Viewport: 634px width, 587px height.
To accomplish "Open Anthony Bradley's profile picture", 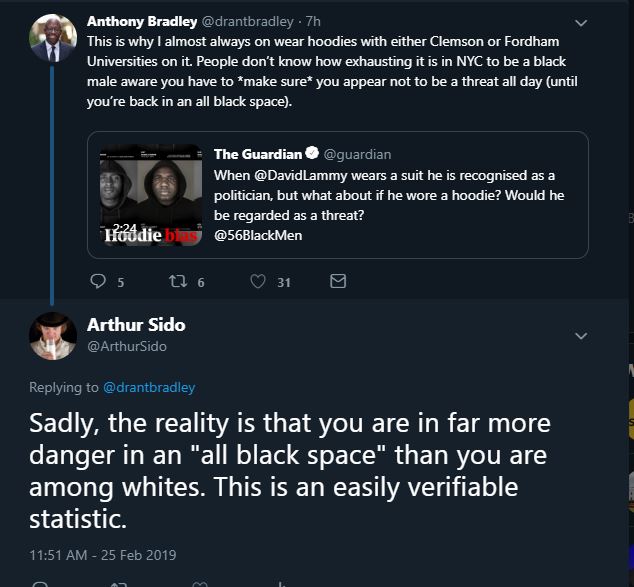I will click(53, 38).
